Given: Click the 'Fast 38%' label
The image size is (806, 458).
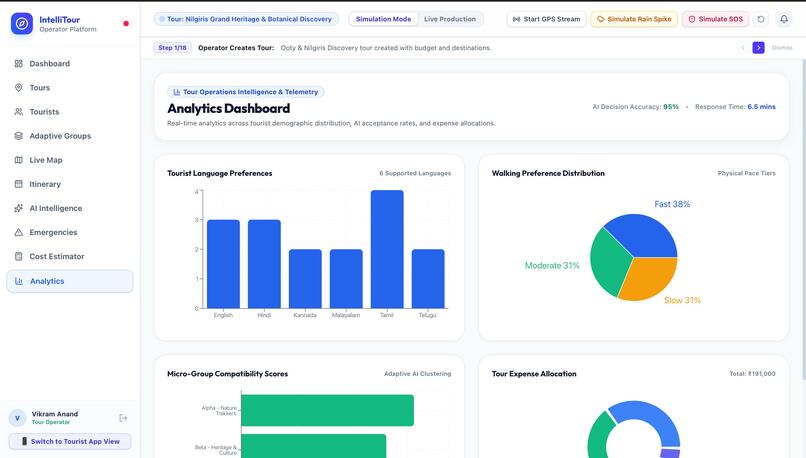Looking at the screenshot, I should (x=672, y=204).
